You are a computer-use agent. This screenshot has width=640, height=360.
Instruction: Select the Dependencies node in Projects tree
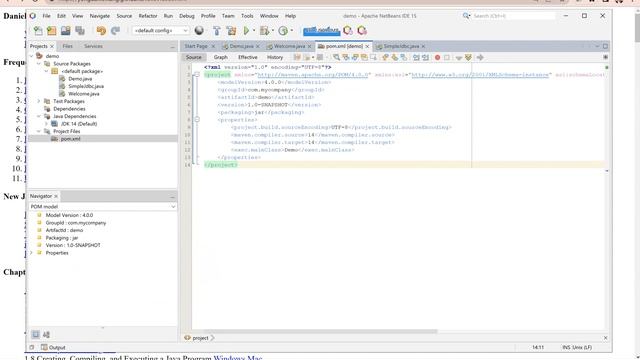(69, 109)
